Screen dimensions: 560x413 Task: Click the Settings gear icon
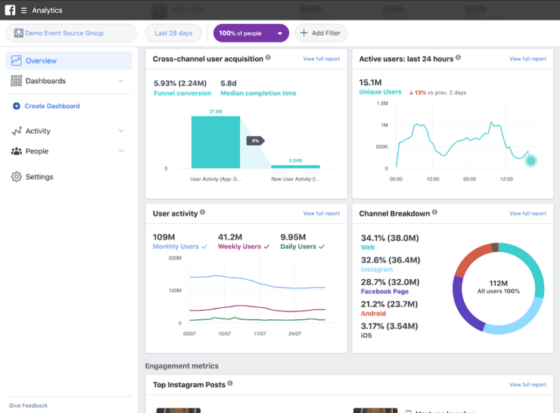pos(16,176)
